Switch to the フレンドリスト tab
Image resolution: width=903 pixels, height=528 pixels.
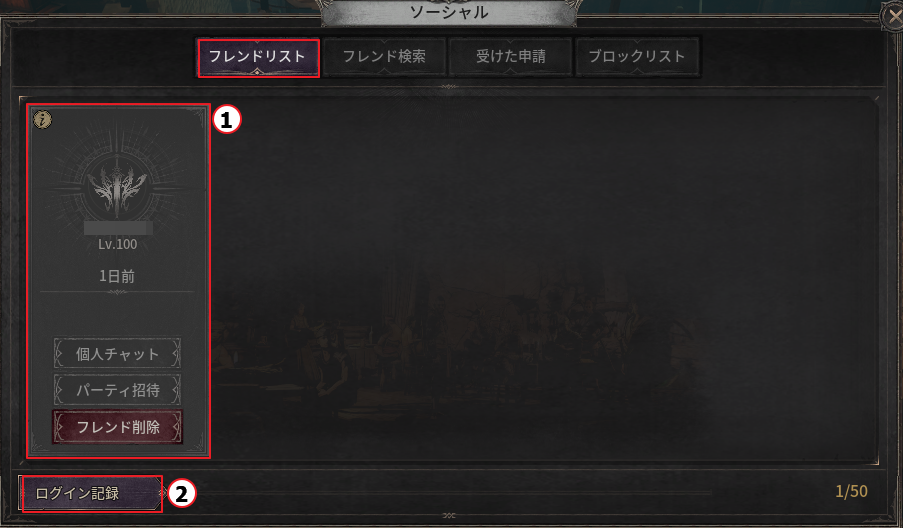(257, 57)
